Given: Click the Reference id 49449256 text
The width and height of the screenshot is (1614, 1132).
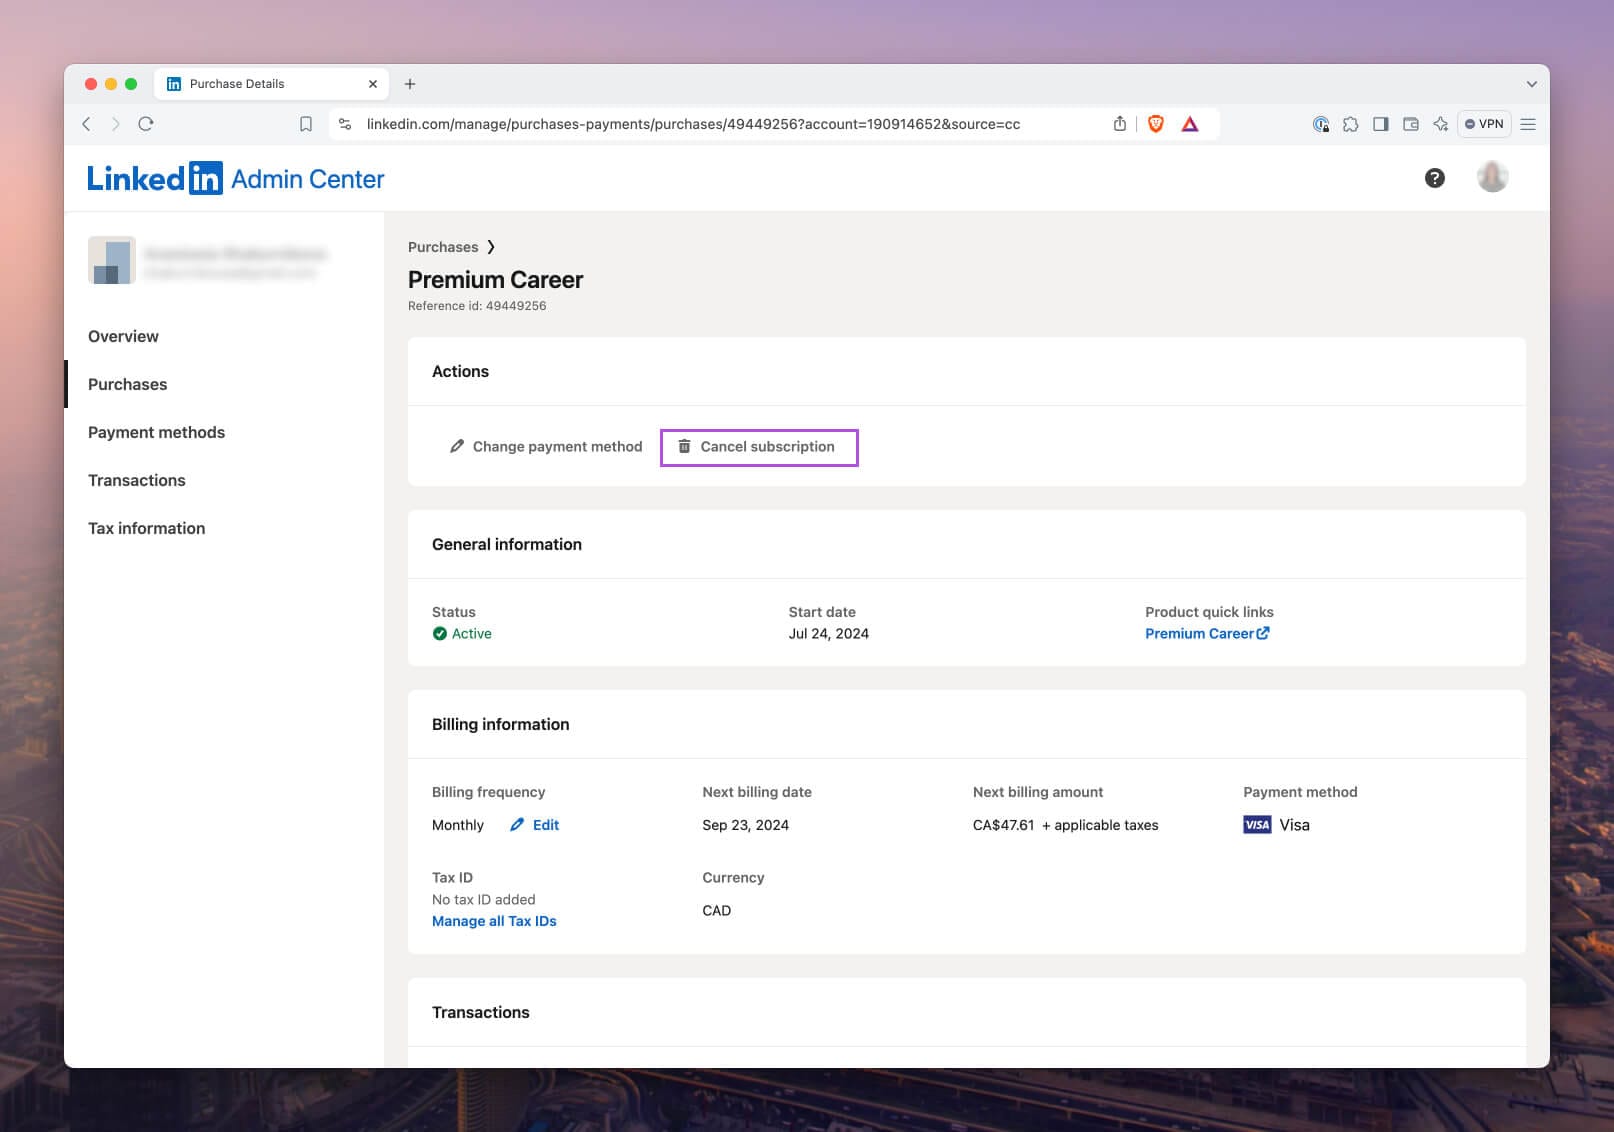Looking at the screenshot, I should click(477, 306).
